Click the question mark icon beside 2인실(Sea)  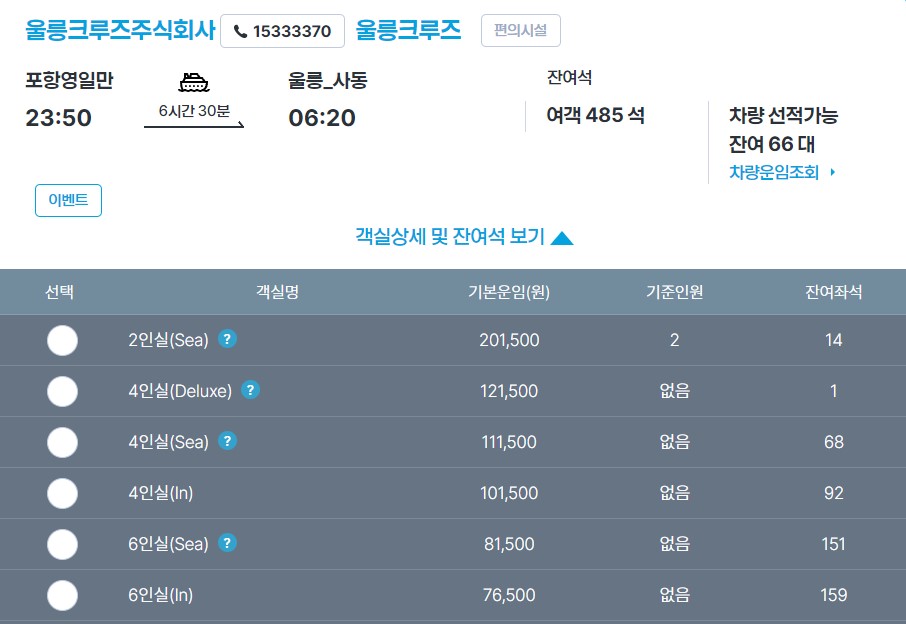[227, 340]
